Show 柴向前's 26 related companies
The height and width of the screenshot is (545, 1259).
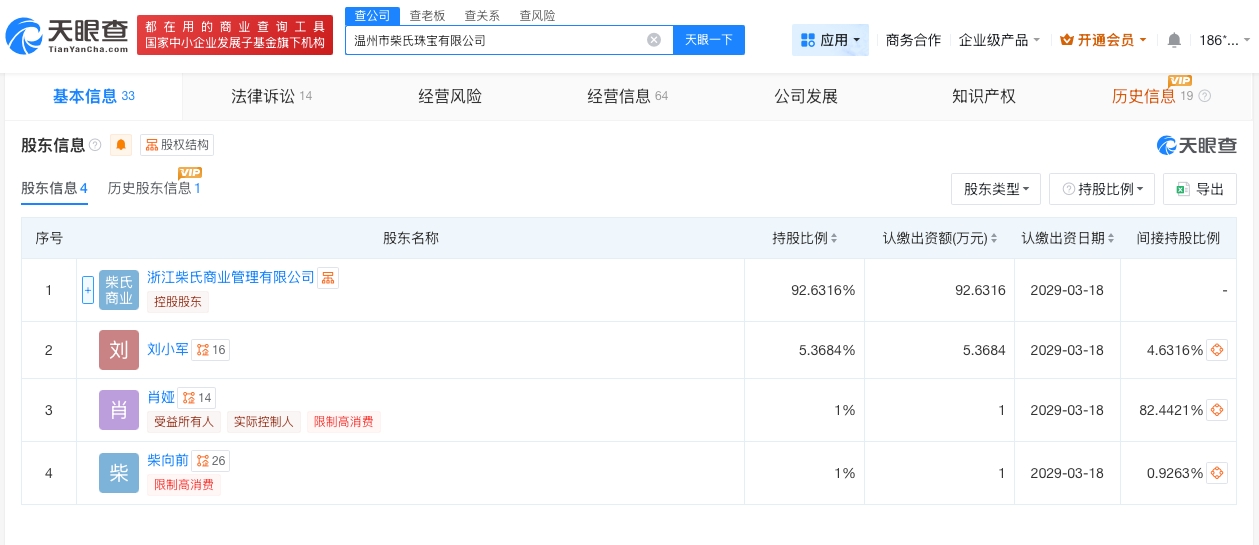click(x=211, y=460)
